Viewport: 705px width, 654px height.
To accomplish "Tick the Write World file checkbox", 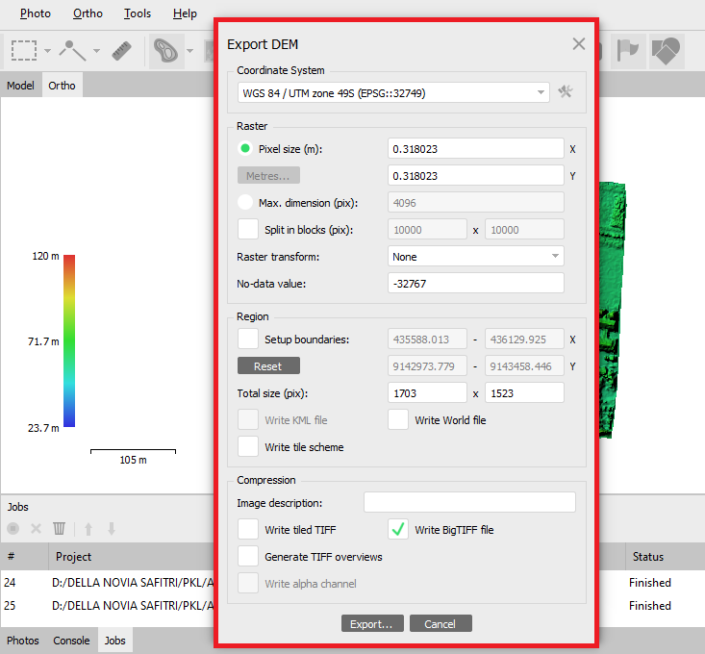I will [398, 420].
